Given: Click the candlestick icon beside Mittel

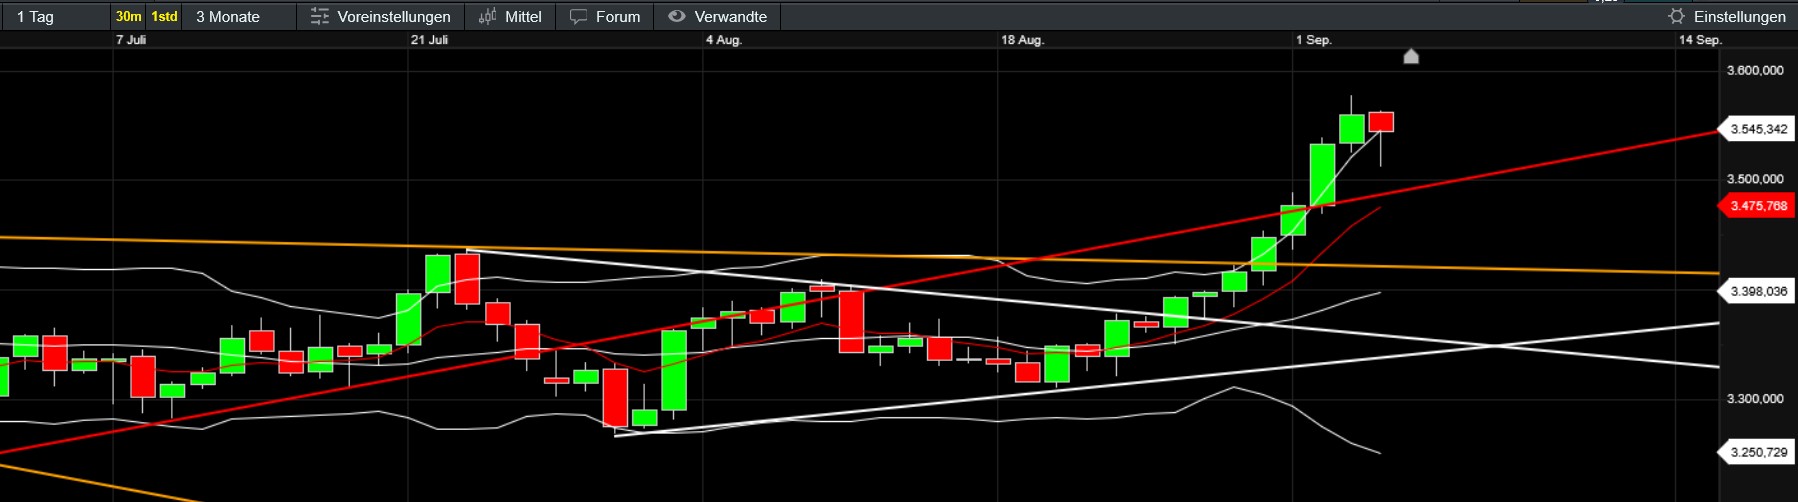Looking at the screenshot, I should coord(487,17).
